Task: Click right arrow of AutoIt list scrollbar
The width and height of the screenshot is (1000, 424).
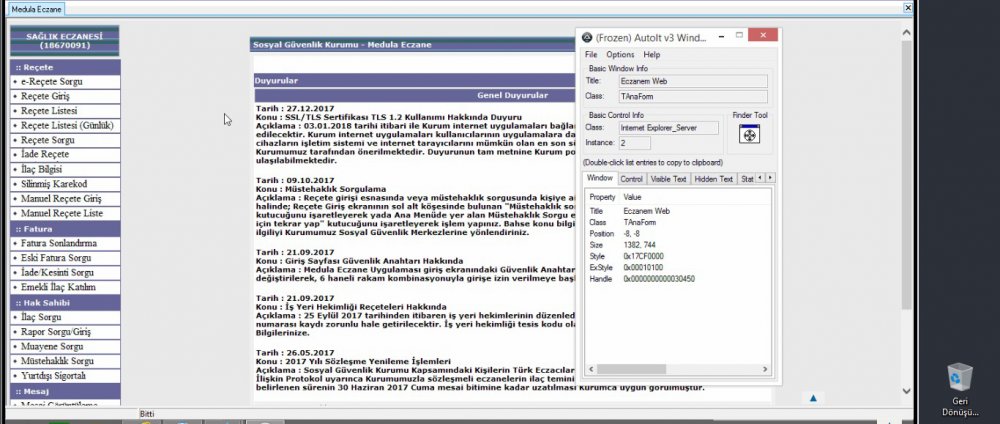Action: (766, 369)
